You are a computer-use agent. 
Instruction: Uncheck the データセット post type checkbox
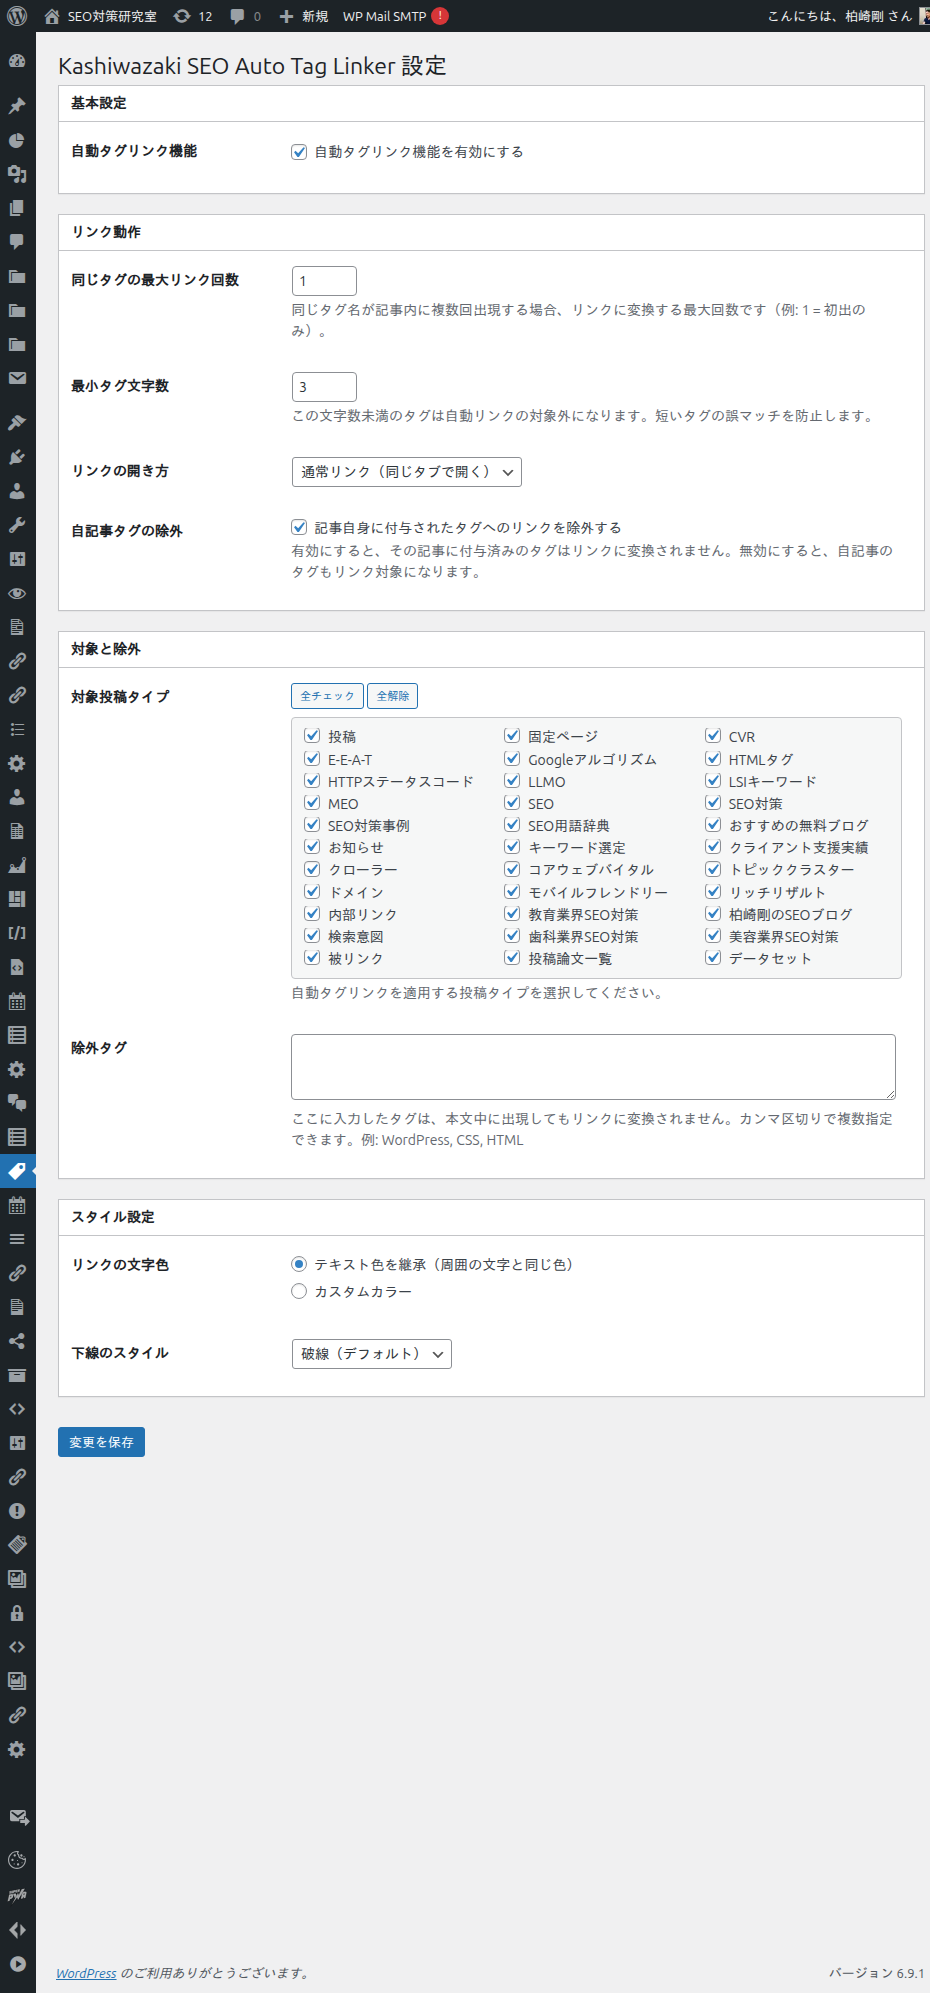(x=713, y=958)
